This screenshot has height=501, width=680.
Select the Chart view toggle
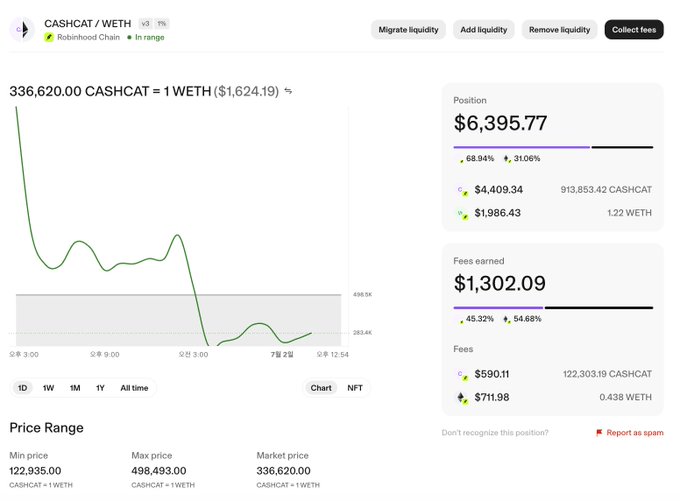pos(321,388)
